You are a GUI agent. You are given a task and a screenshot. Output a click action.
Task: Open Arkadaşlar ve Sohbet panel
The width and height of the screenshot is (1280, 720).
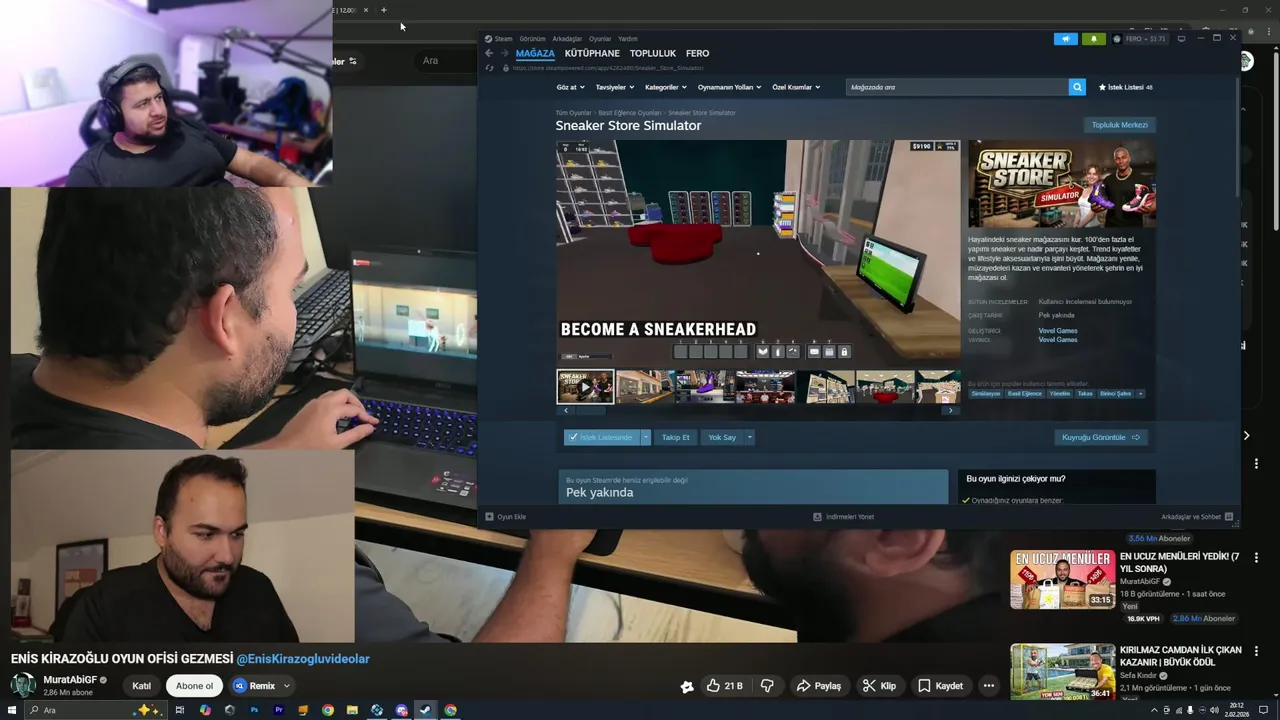click(x=1196, y=517)
